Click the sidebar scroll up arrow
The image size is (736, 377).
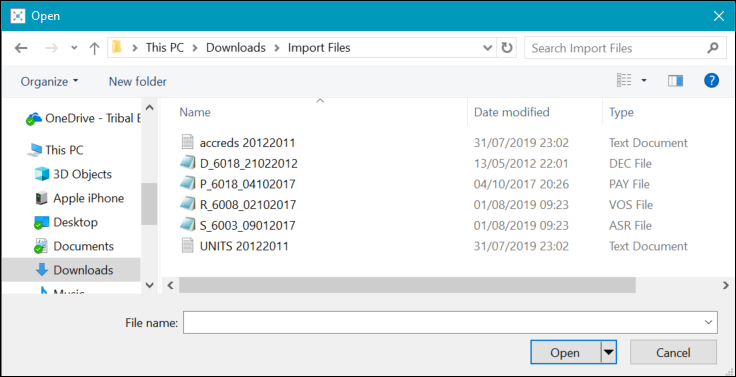[x=149, y=108]
